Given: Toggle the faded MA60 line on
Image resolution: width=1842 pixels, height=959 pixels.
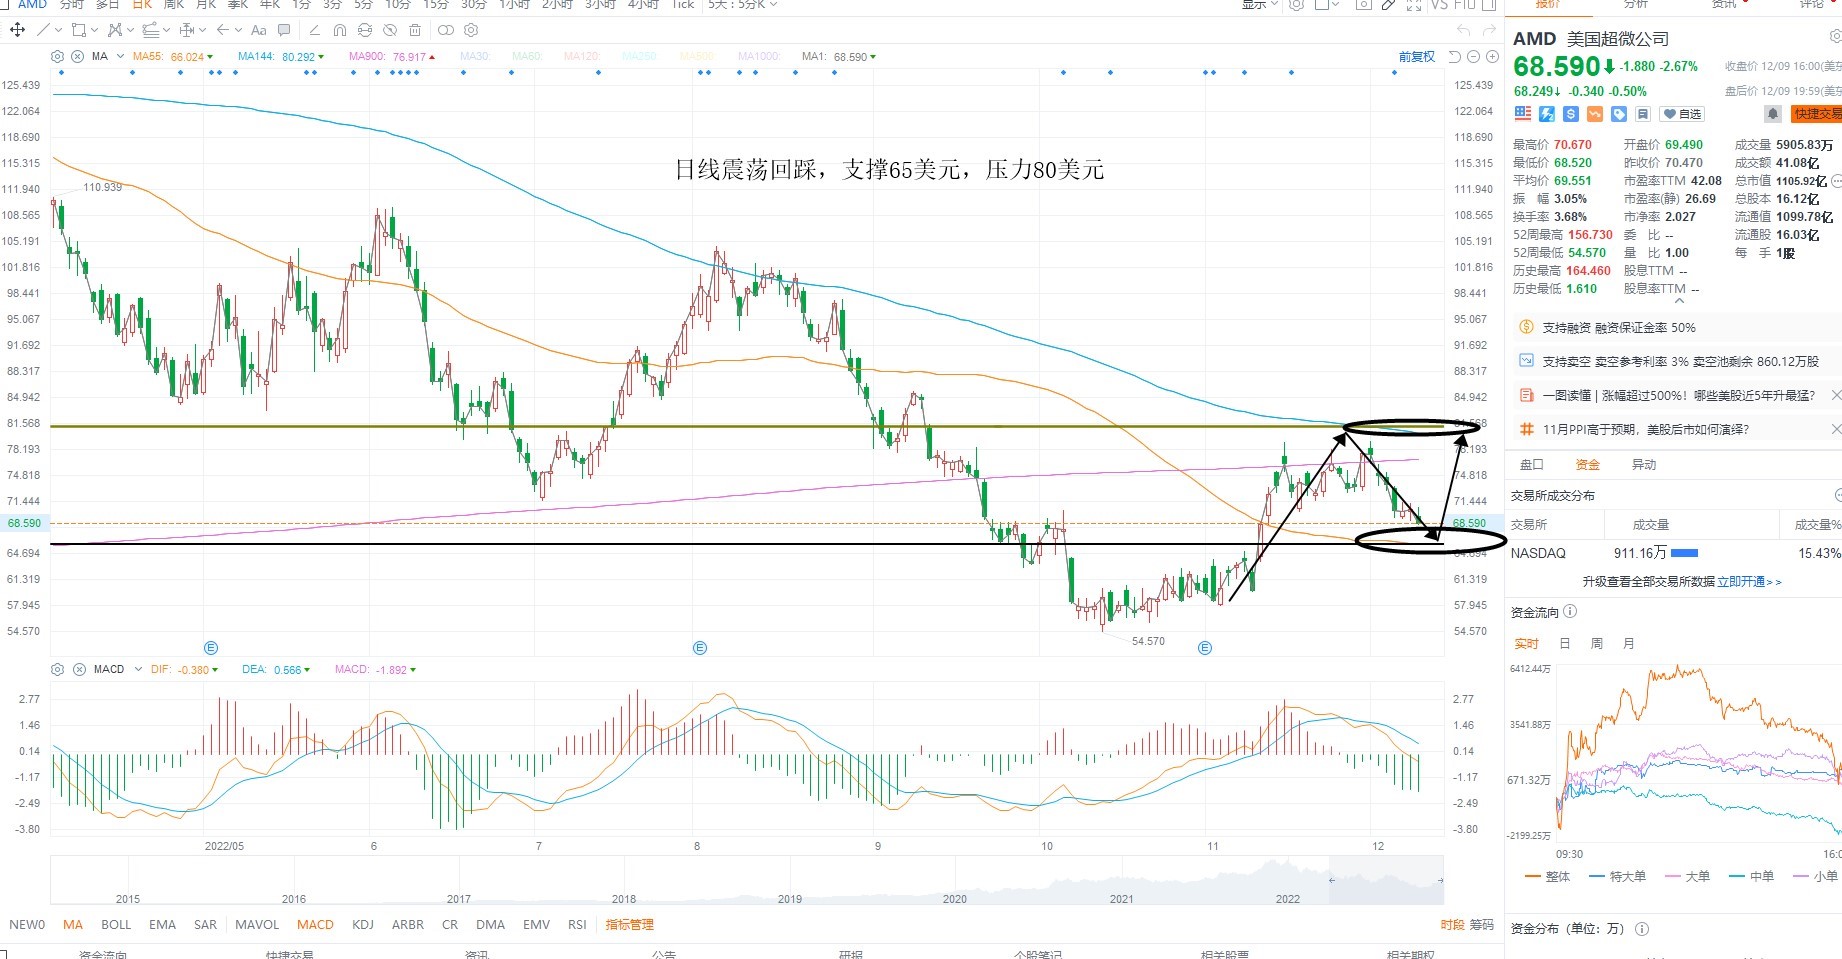Looking at the screenshot, I should 526,56.
